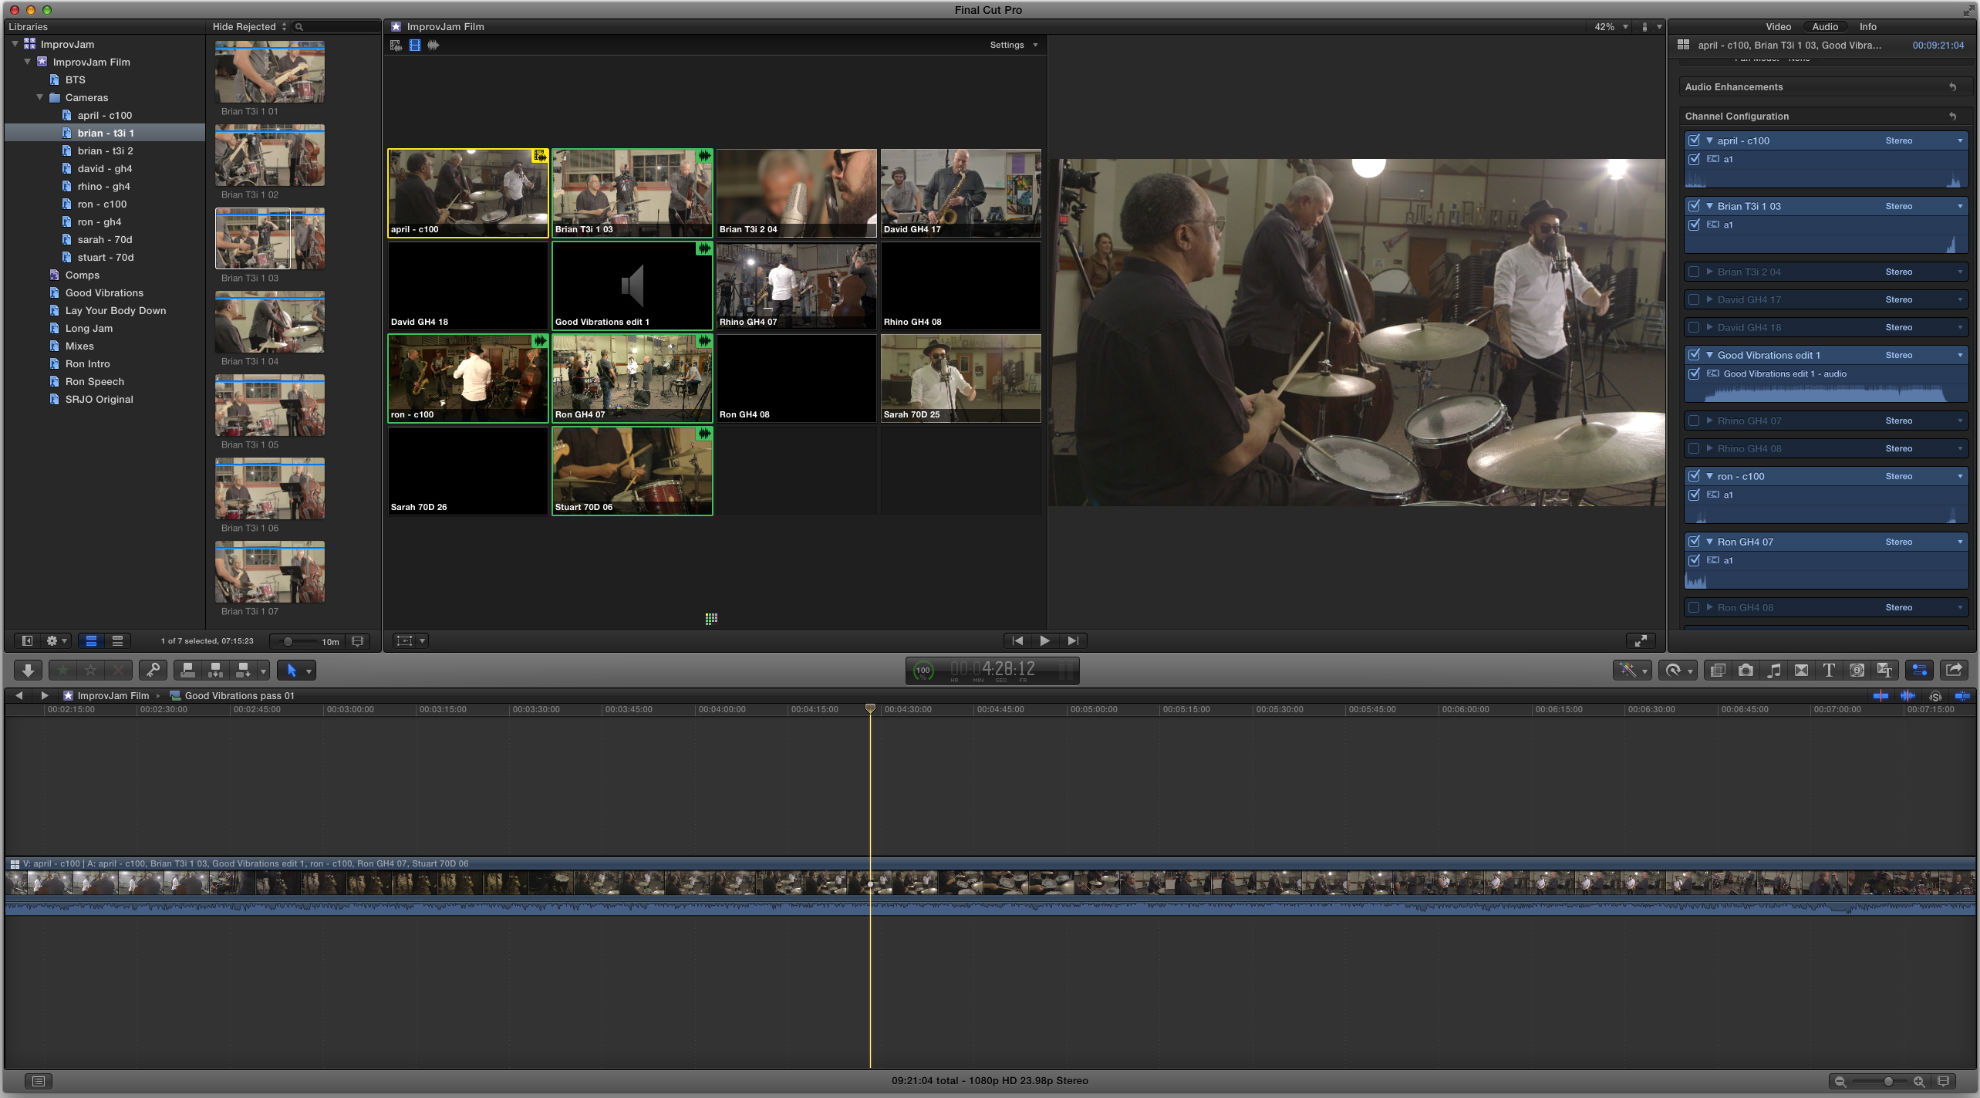
Task: Select the Good Vibrations library item
Action: [x=104, y=293]
